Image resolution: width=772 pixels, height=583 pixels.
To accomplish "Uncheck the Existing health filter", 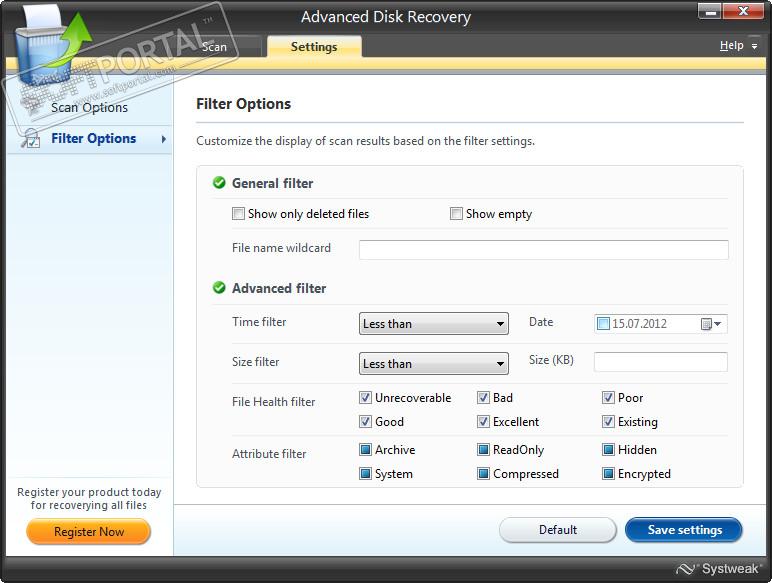I will [x=609, y=421].
